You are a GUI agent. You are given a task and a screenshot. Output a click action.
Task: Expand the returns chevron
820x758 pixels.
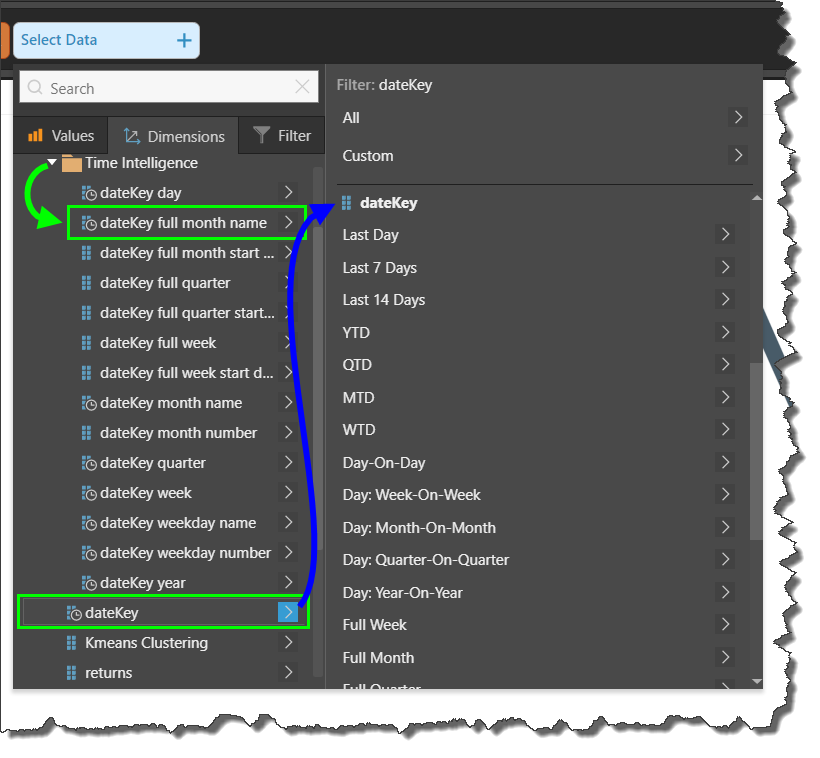click(288, 672)
